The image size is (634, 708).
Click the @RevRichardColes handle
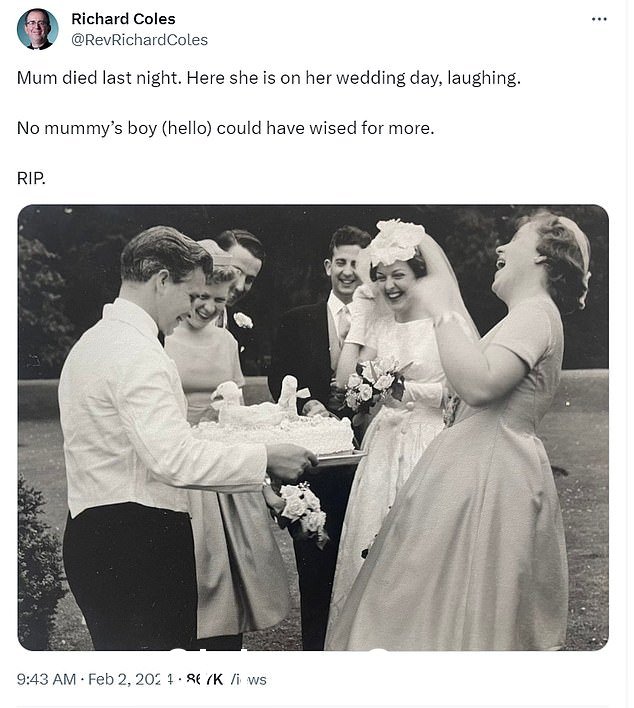[x=140, y=40]
